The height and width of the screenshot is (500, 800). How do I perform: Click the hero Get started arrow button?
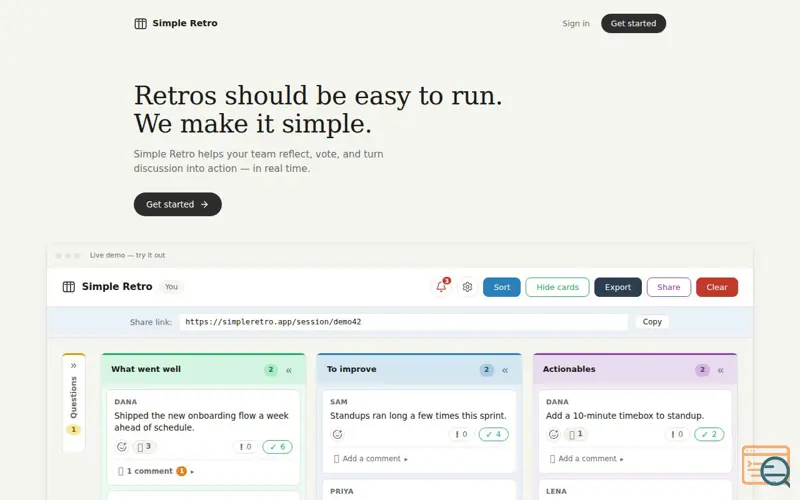[x=178, y=204]
